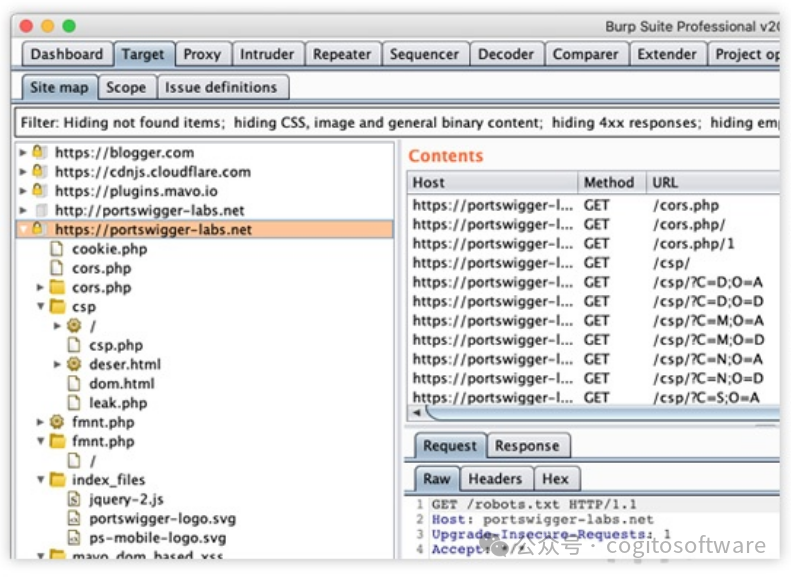Select the /csp/?C=N;O=A row in Contents

(x=593, y=359)
